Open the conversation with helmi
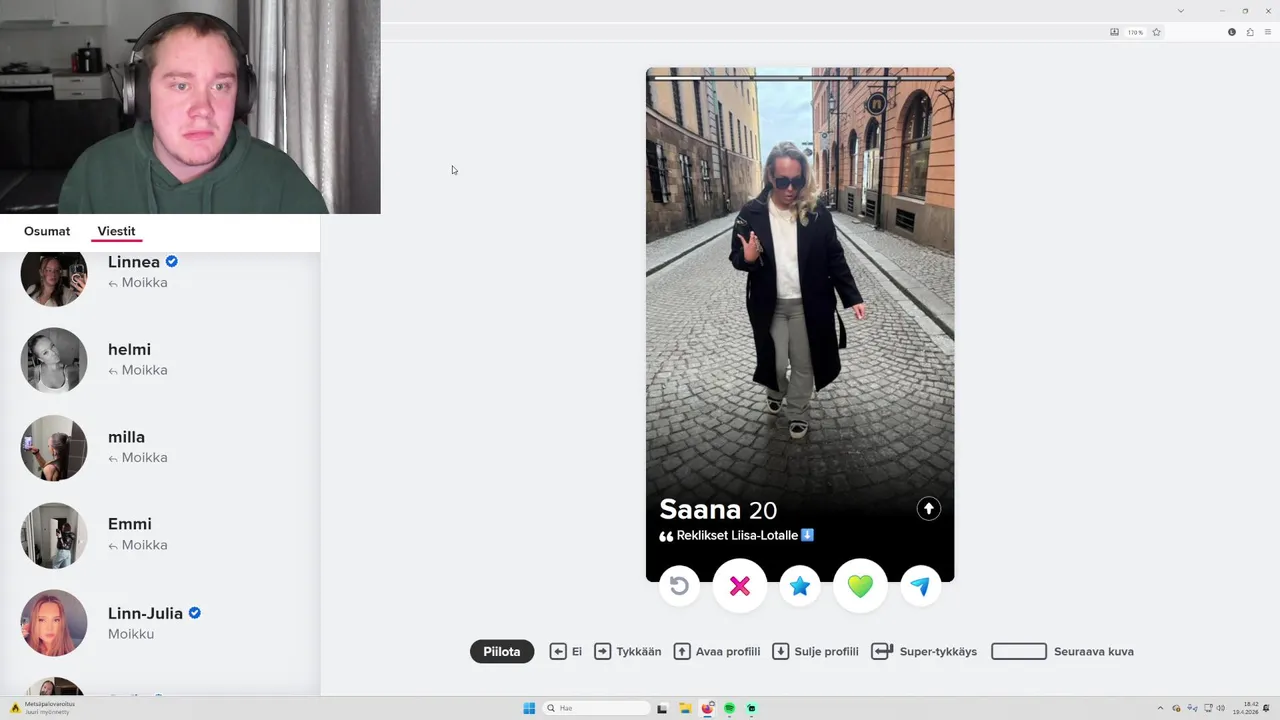Image resolution: width=1280 pixels, height=720 pixels. pyautogui.click(x=160, y=360)
